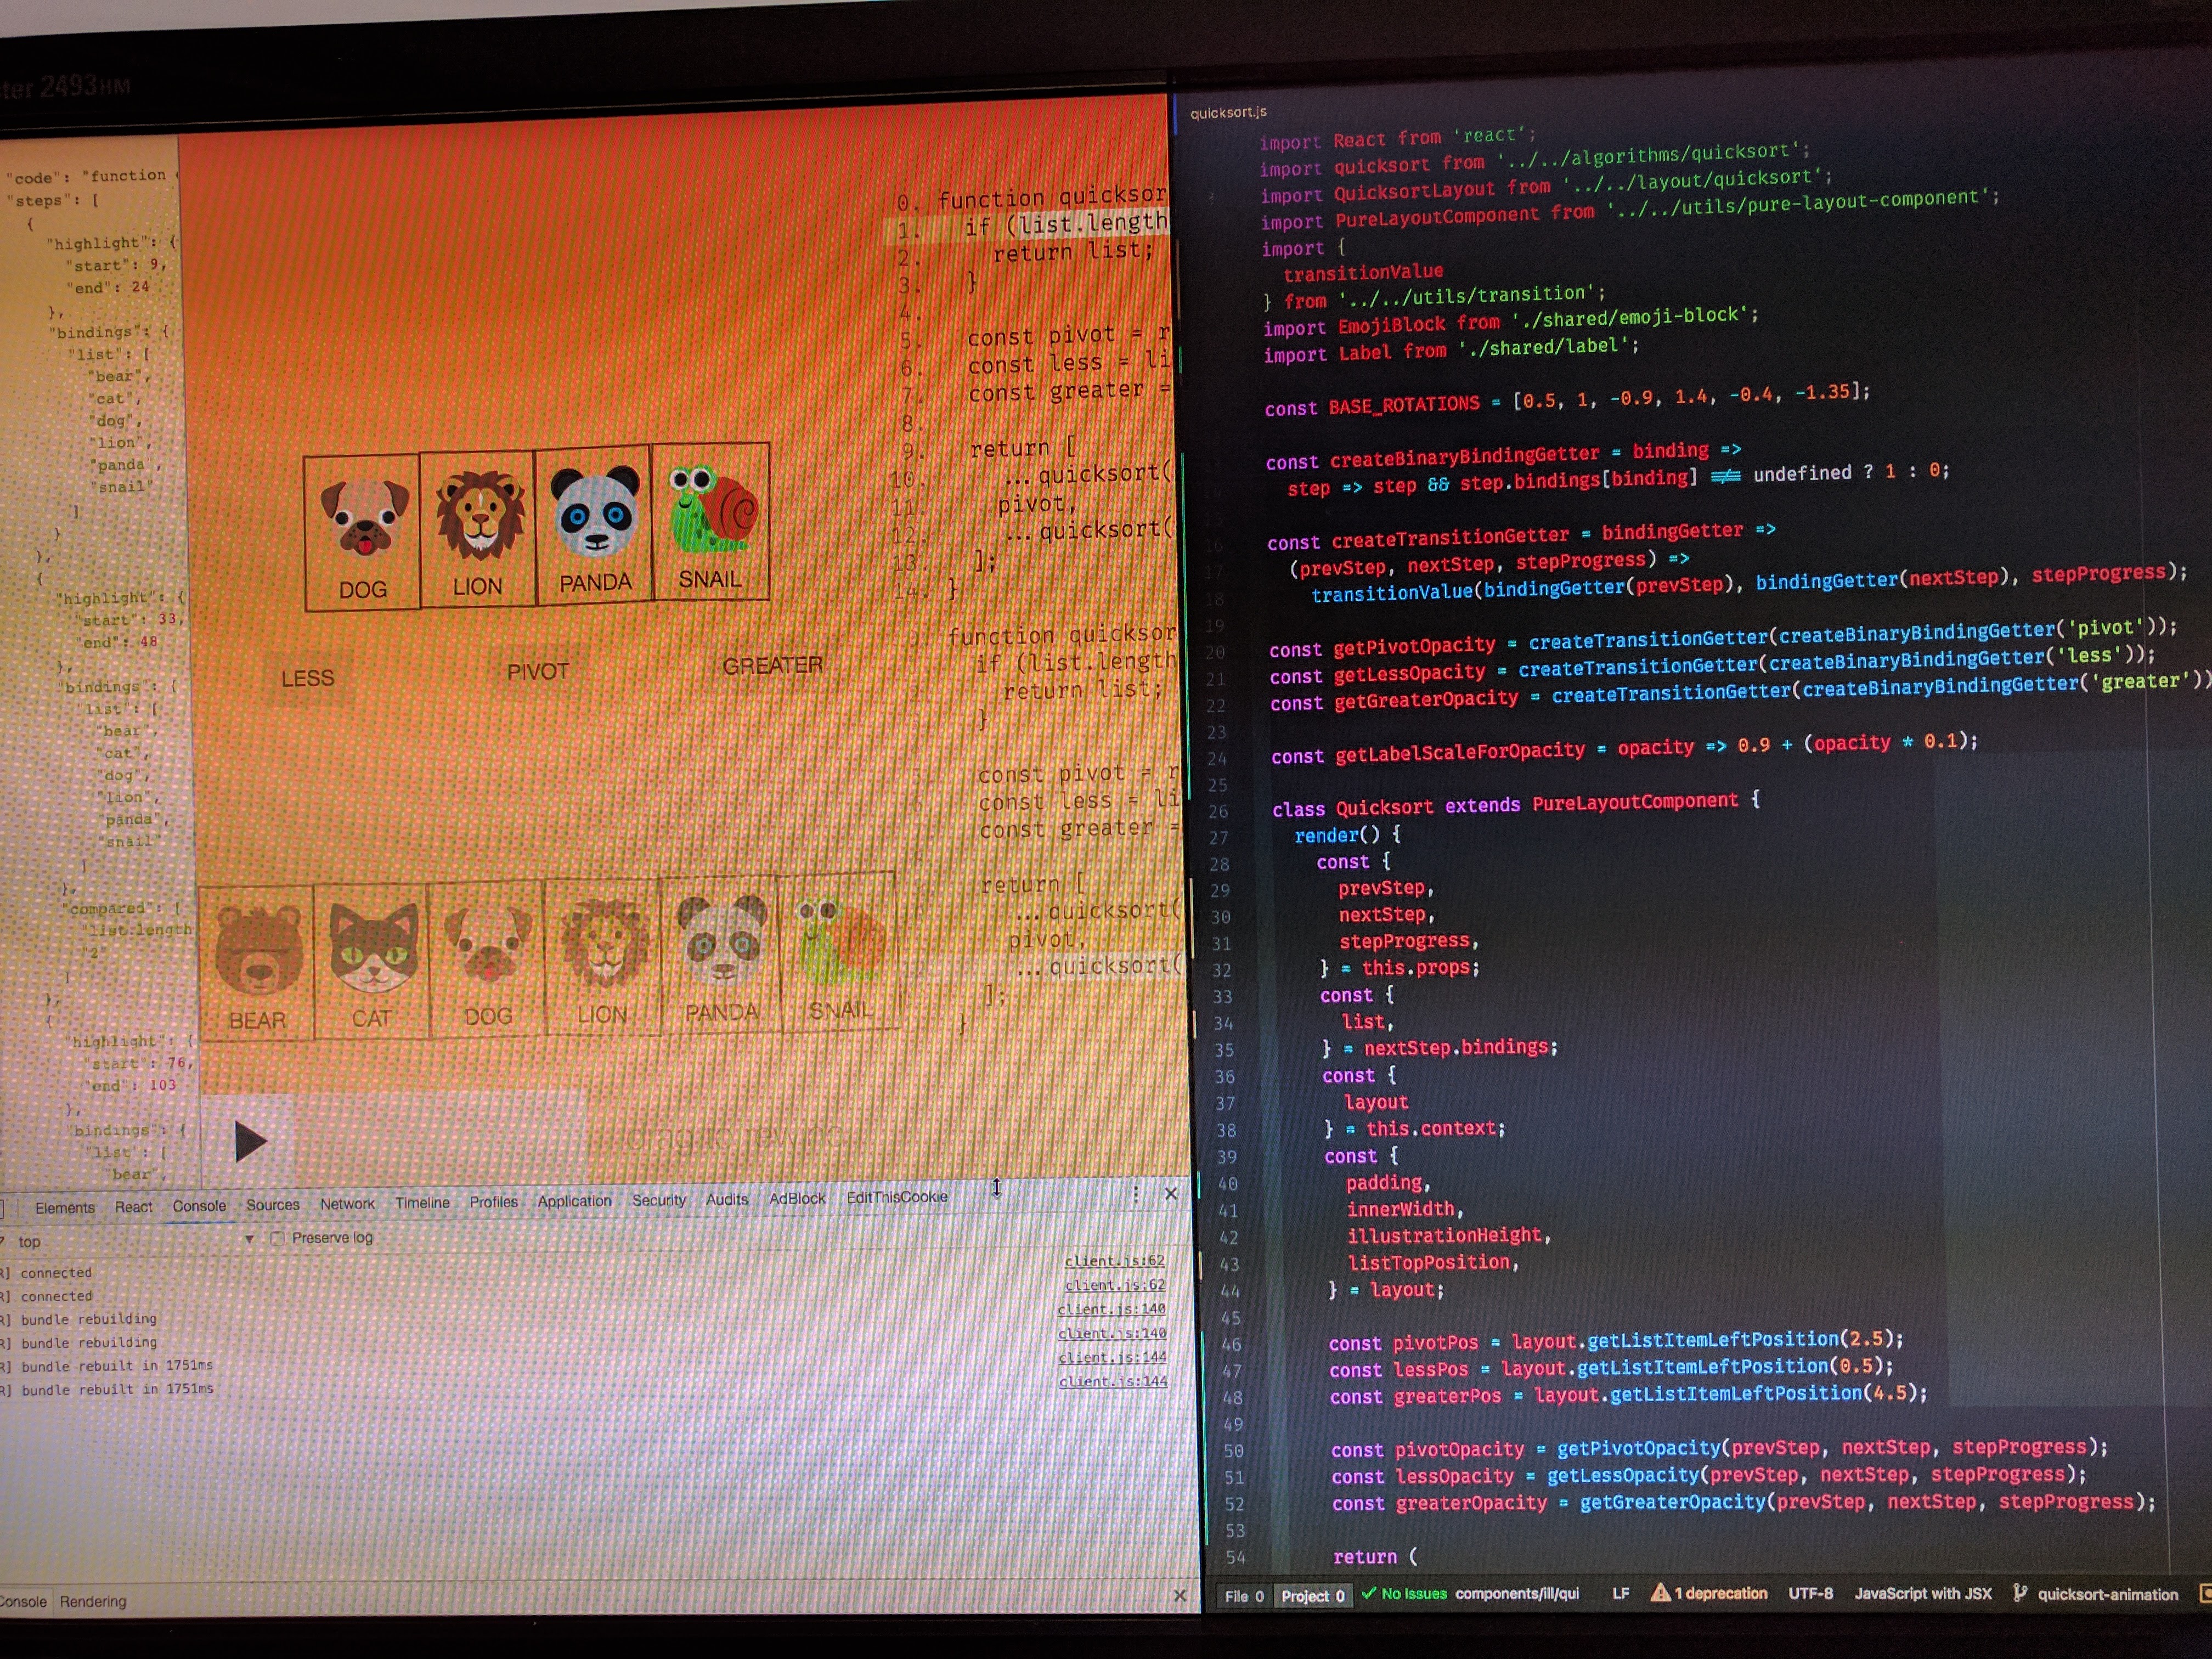Click the faded SNAIL emoji card in bottom row
The width and height of the screenshot is (2212, 1659).
840,952
